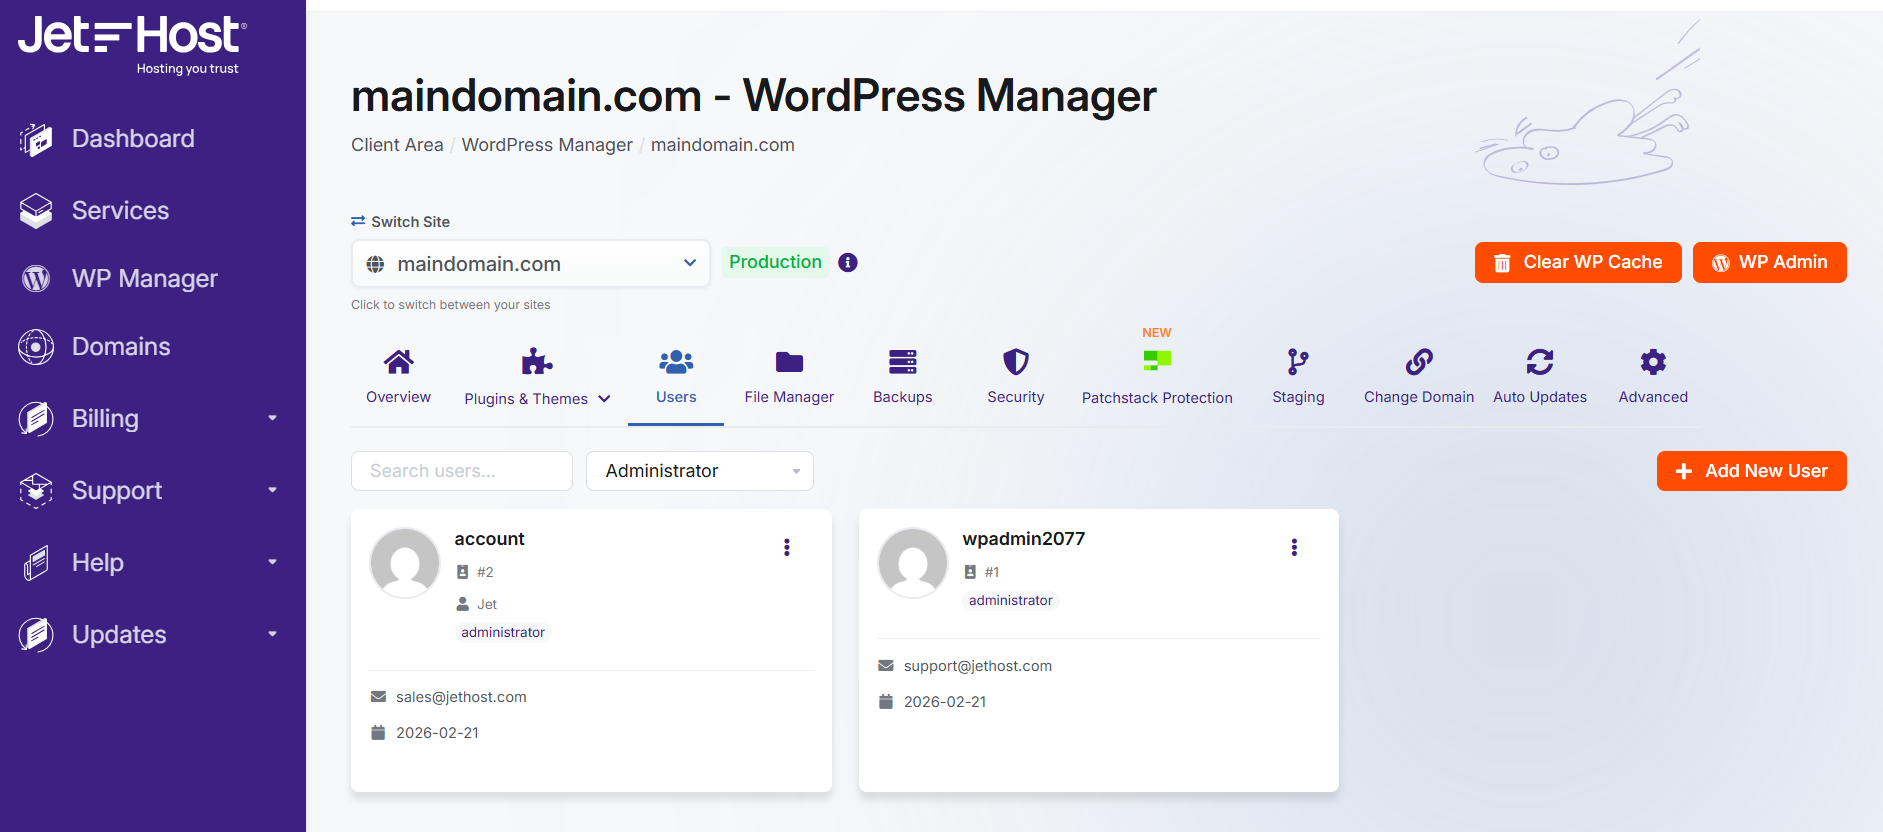Click the Patchstack Protection tab label

tap(1157, 398)
